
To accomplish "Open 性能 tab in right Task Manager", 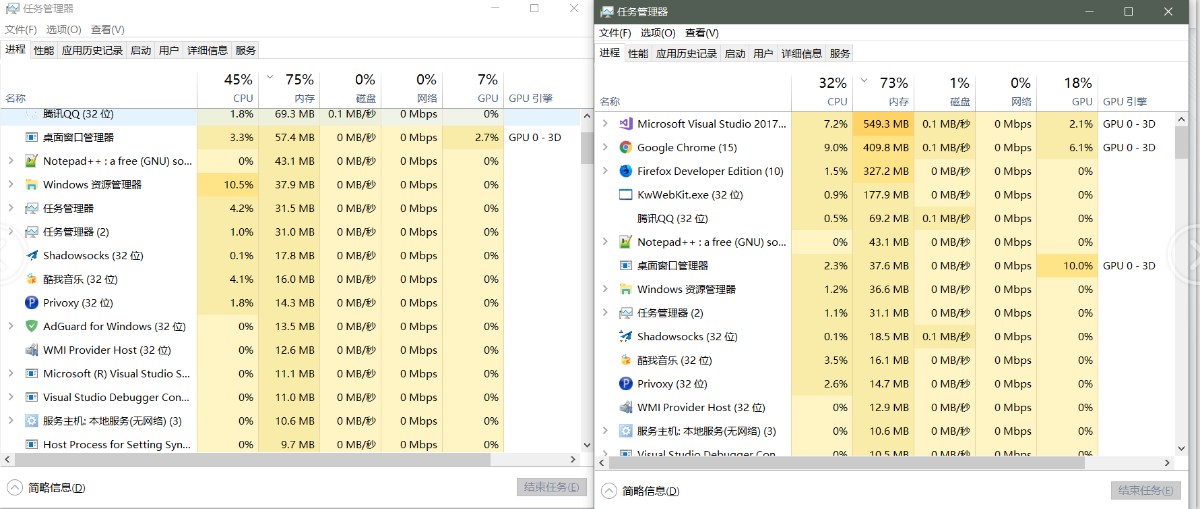I will [x=638, y=54].
